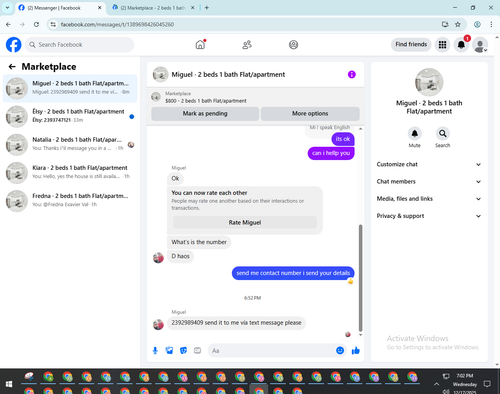Click the install app icon in address bar
This screenshot has width=500, height=394.
445,24
